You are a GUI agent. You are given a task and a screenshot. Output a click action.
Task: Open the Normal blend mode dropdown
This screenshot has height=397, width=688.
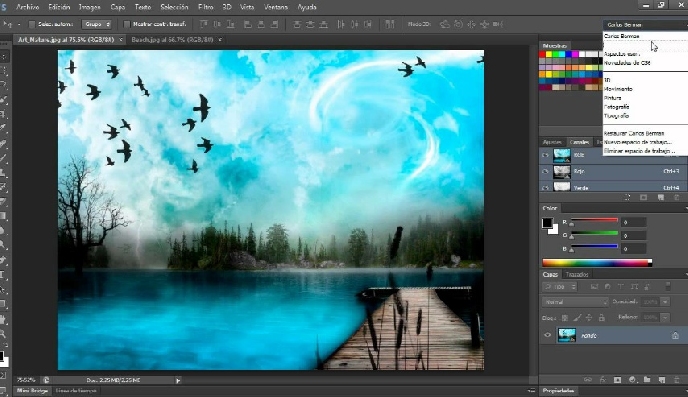point(575,302)
